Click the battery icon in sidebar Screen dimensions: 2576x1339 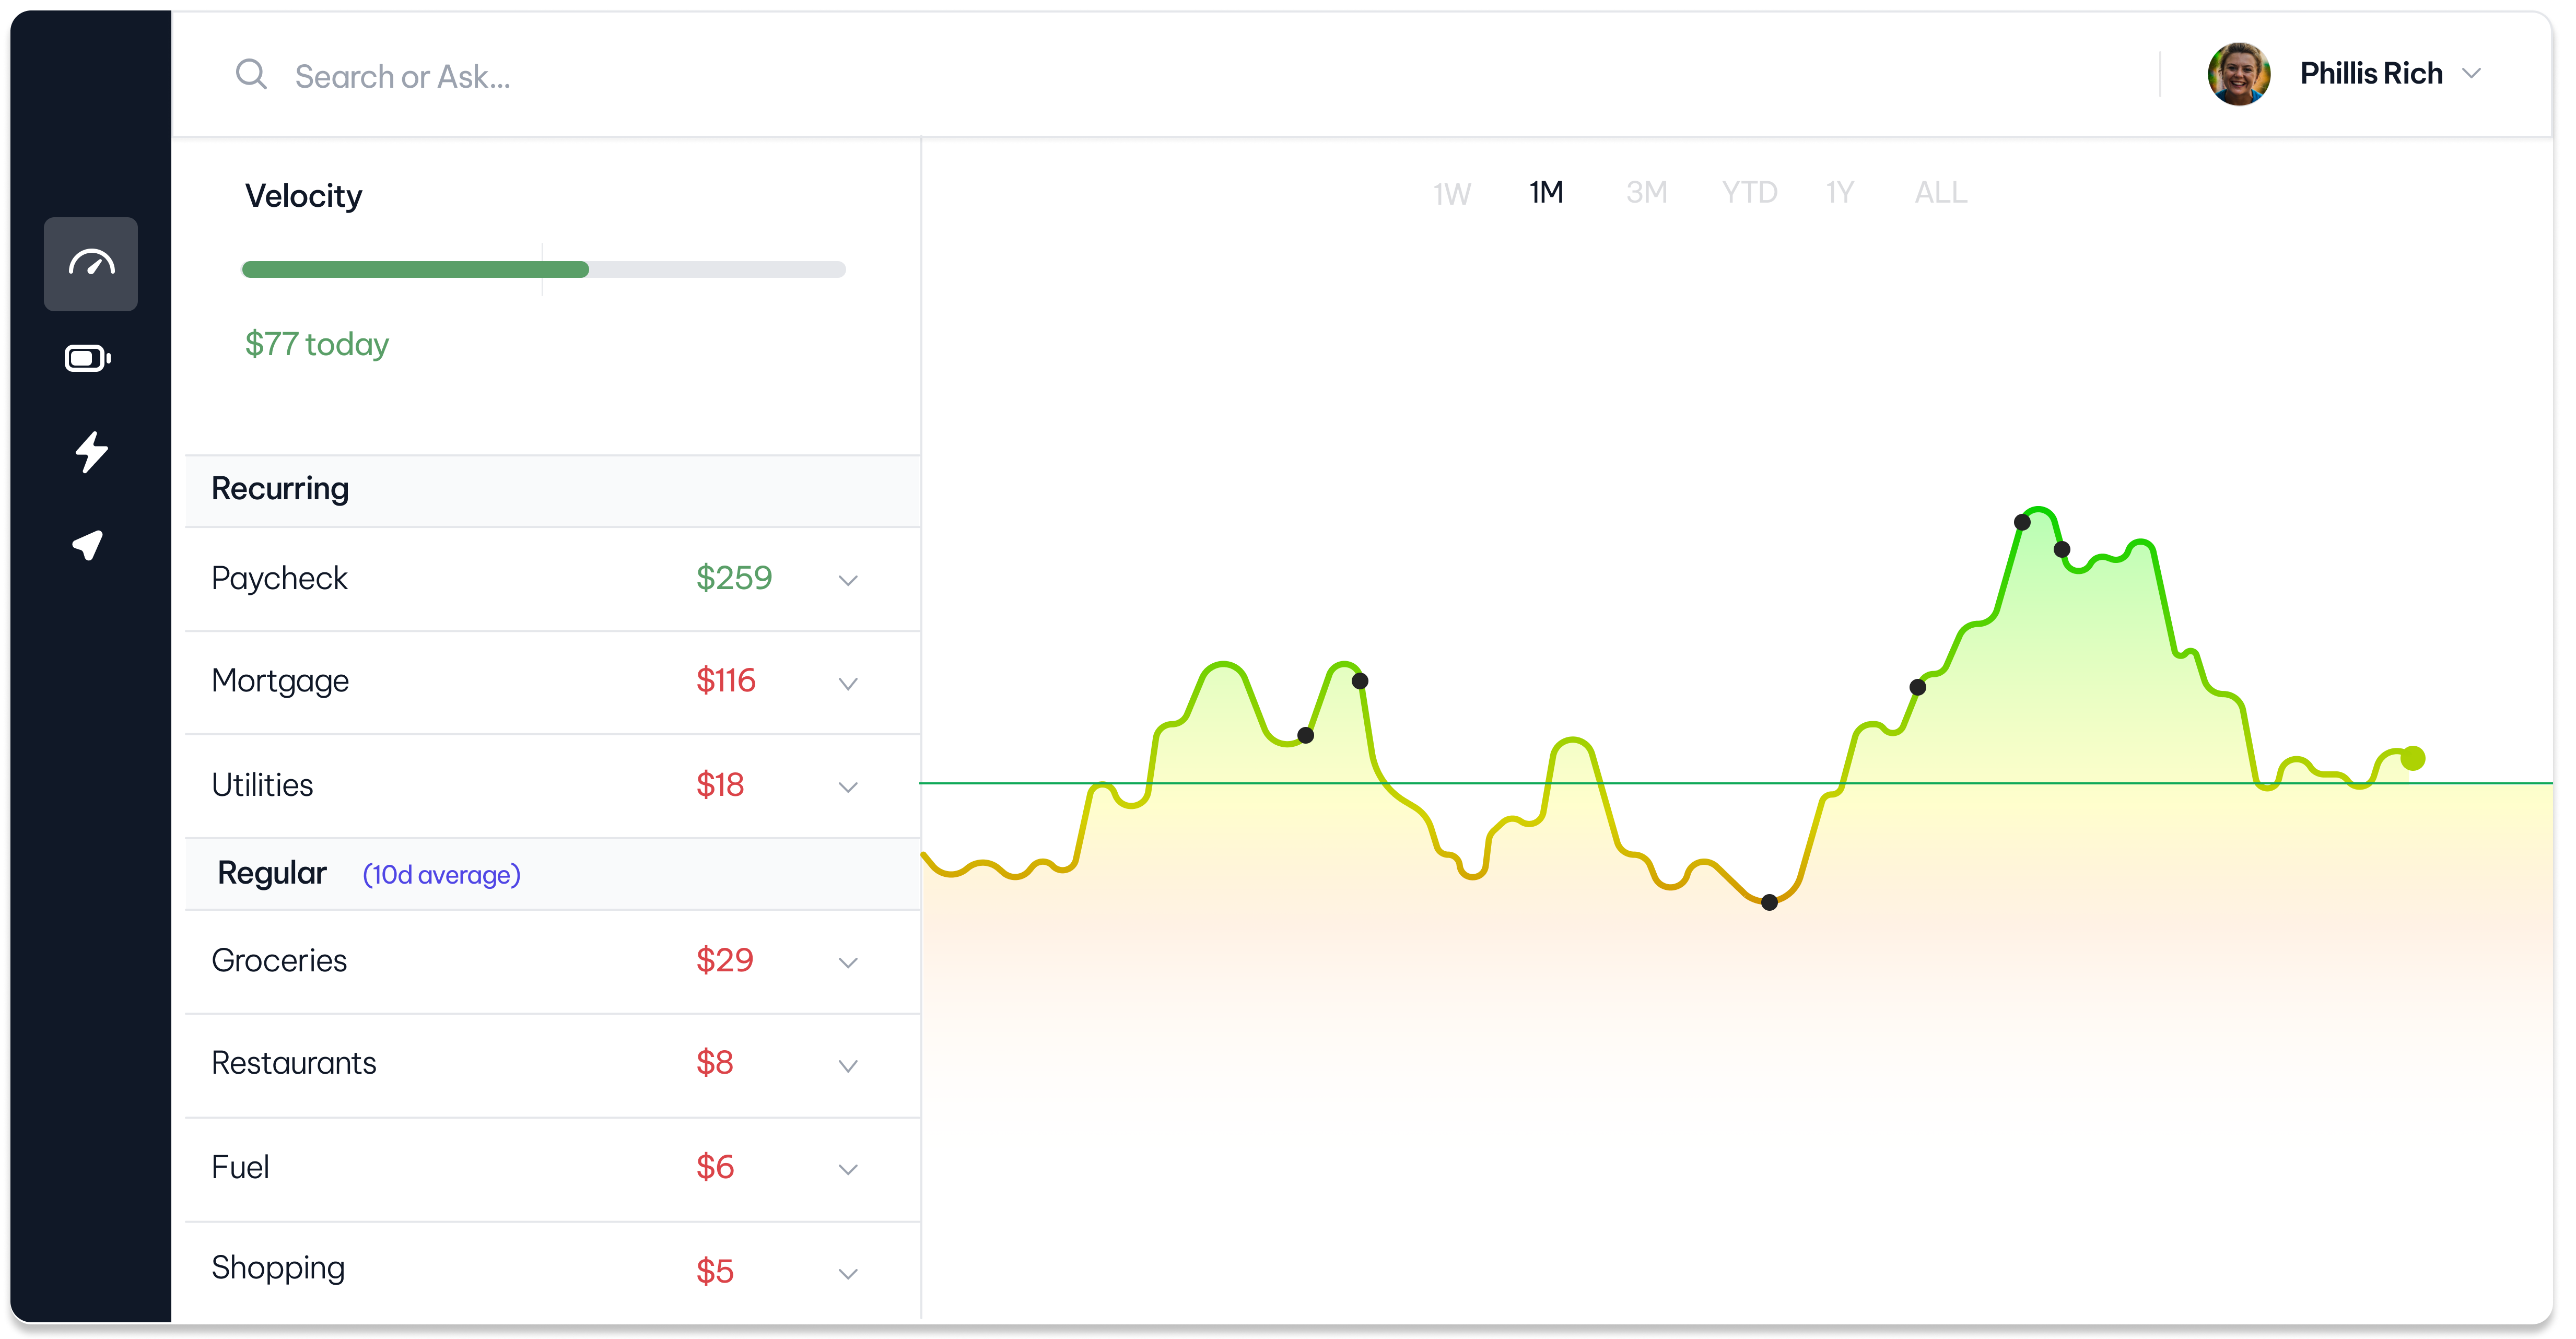pos(88,358)
